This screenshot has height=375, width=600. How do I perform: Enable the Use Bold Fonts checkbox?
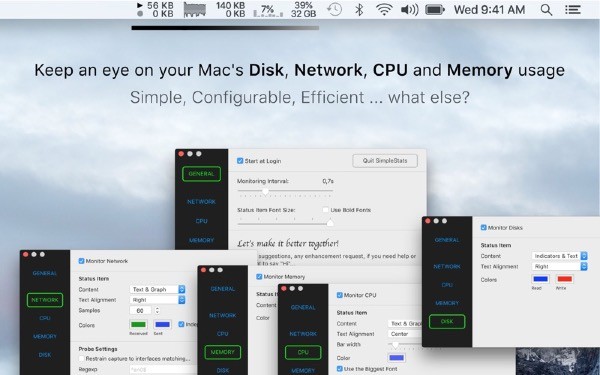pyautogui.click(x=326, y=210)
